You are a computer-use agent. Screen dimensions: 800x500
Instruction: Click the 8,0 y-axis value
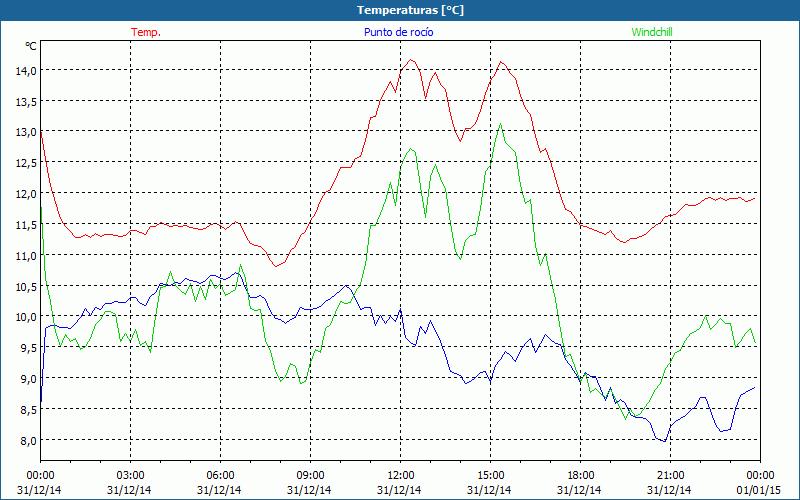pyautogui.click(x=28, y=440)
